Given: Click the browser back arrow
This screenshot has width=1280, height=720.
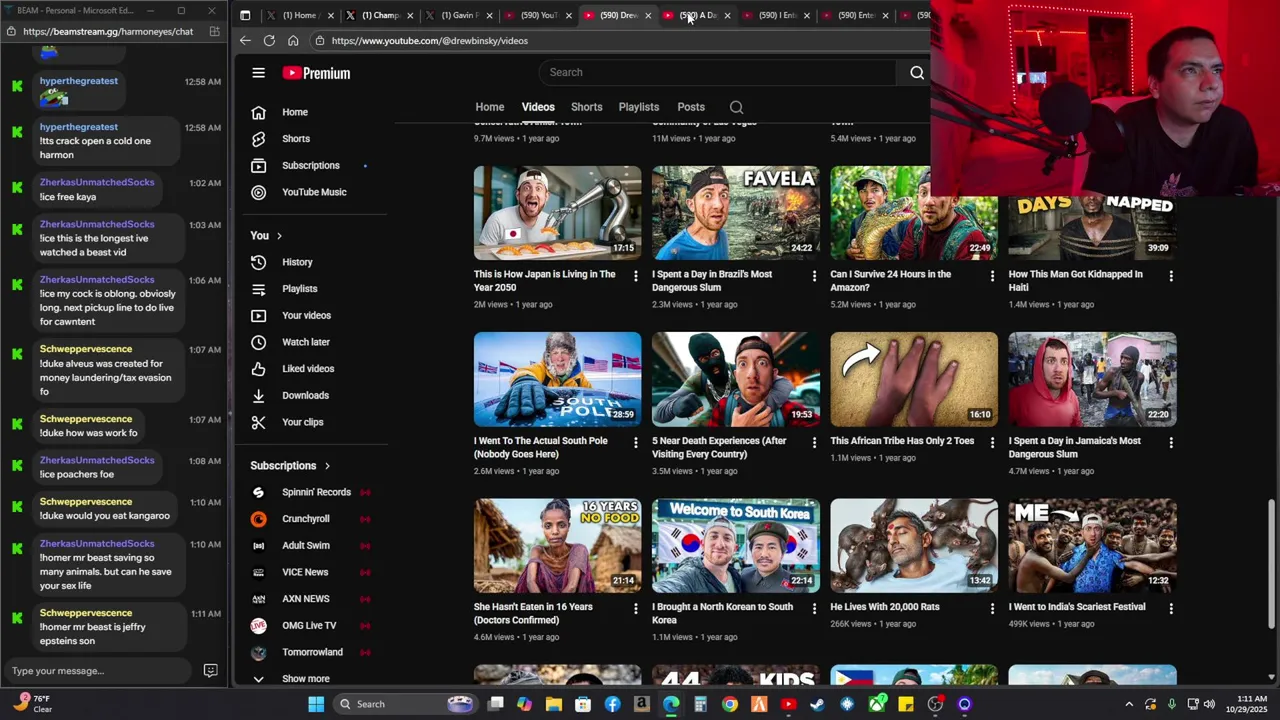Looking at the screenshot, I should pyautogui.click(x=245, y=40).
